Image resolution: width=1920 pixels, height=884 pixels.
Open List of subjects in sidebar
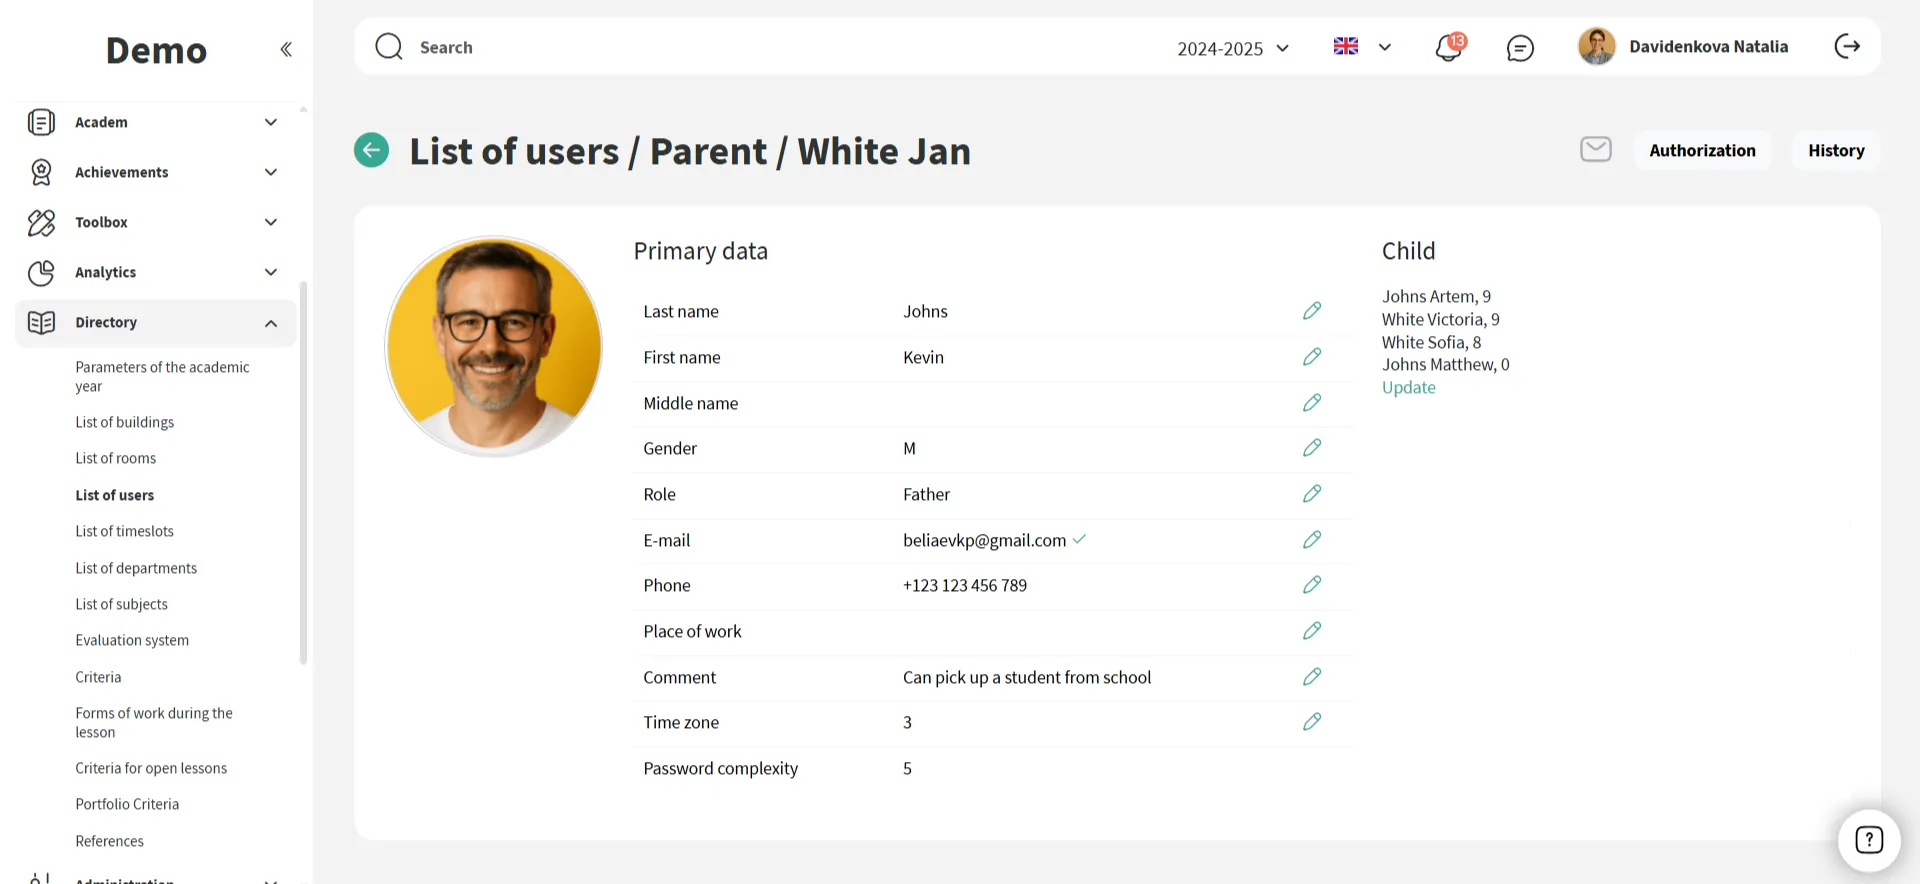pos(121,604)
